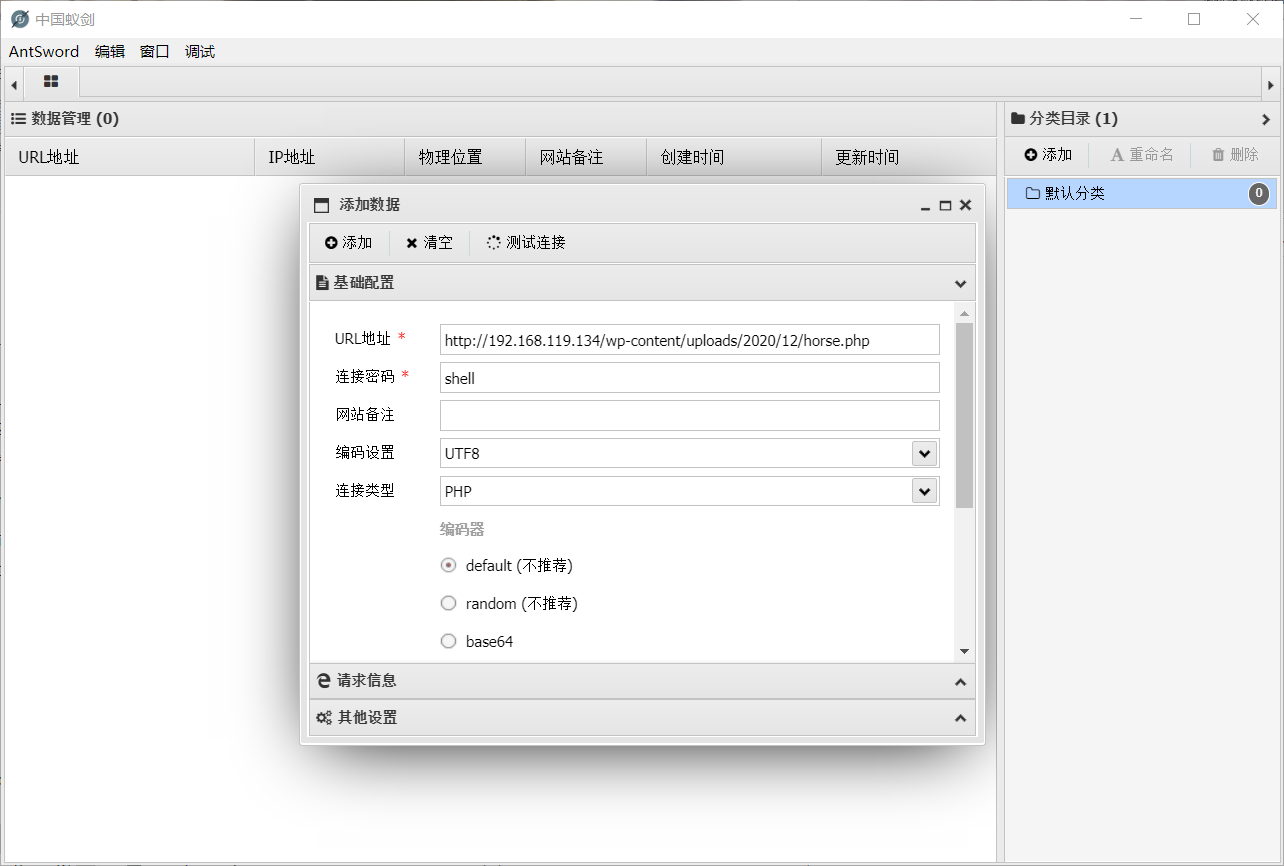Open the 连接类型 PHP dropdown
This screenshot has width=1284, height=866.
(924, 491)
